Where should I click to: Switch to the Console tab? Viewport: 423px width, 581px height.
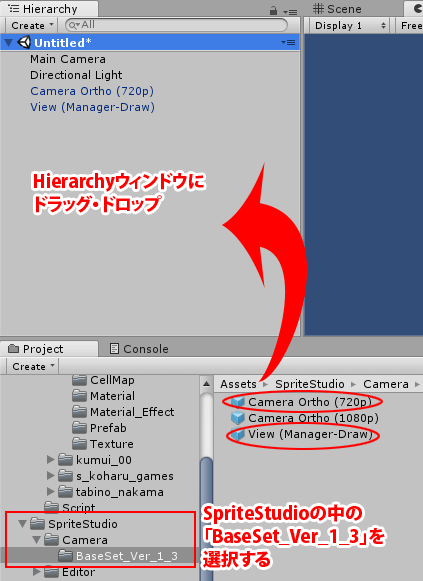(139, 349)
